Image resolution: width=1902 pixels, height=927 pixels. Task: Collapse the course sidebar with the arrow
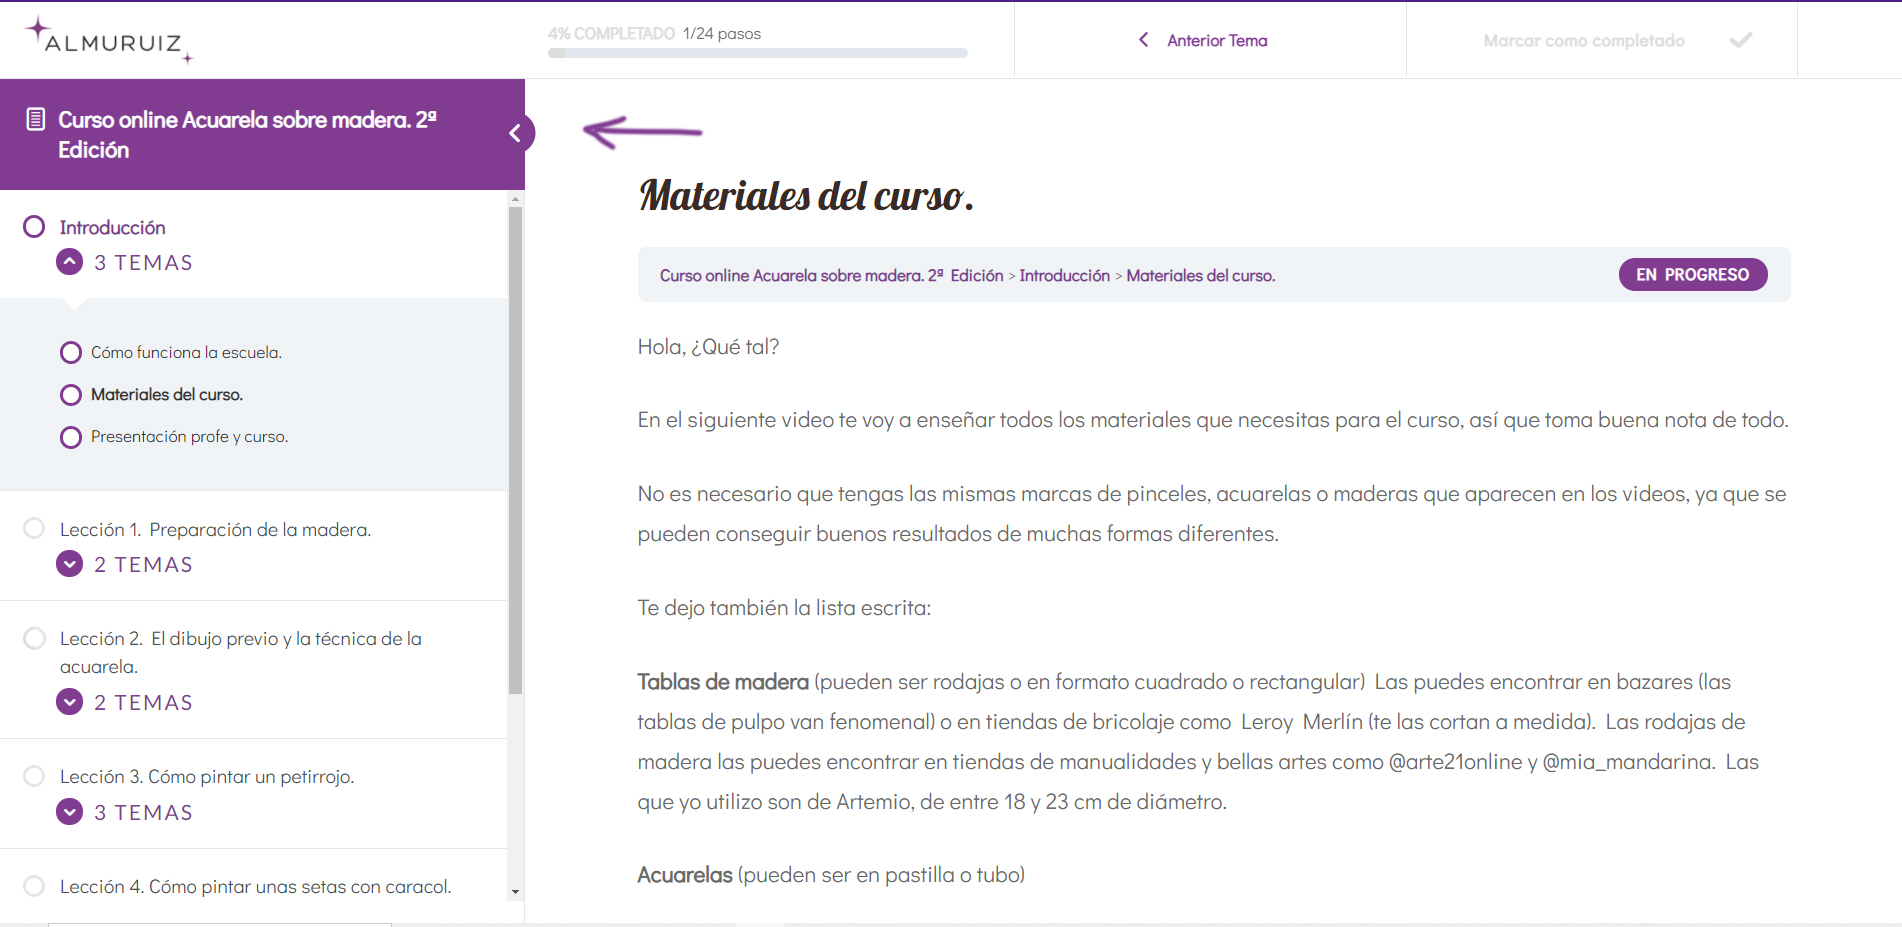pyautogui.click(x=516, y=133)
